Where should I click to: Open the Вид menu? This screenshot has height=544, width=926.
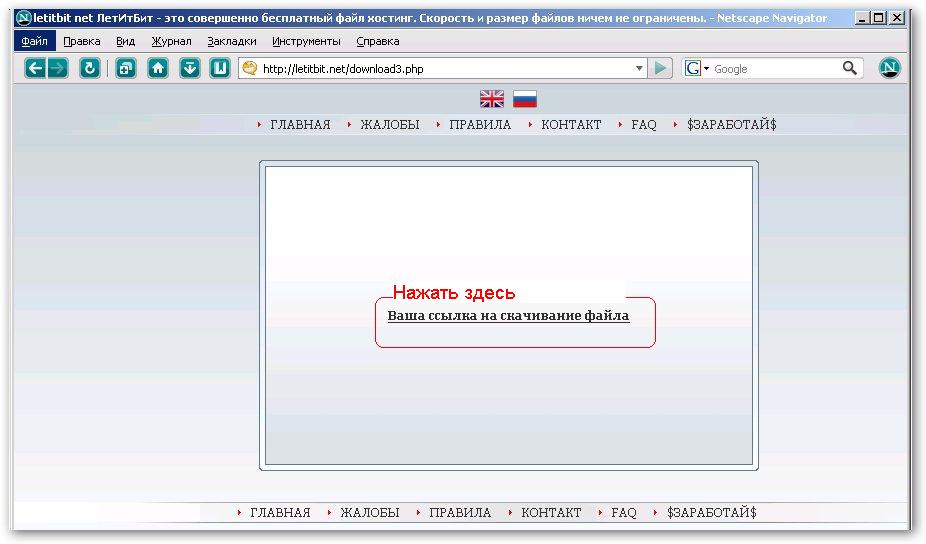pos(125,41)
